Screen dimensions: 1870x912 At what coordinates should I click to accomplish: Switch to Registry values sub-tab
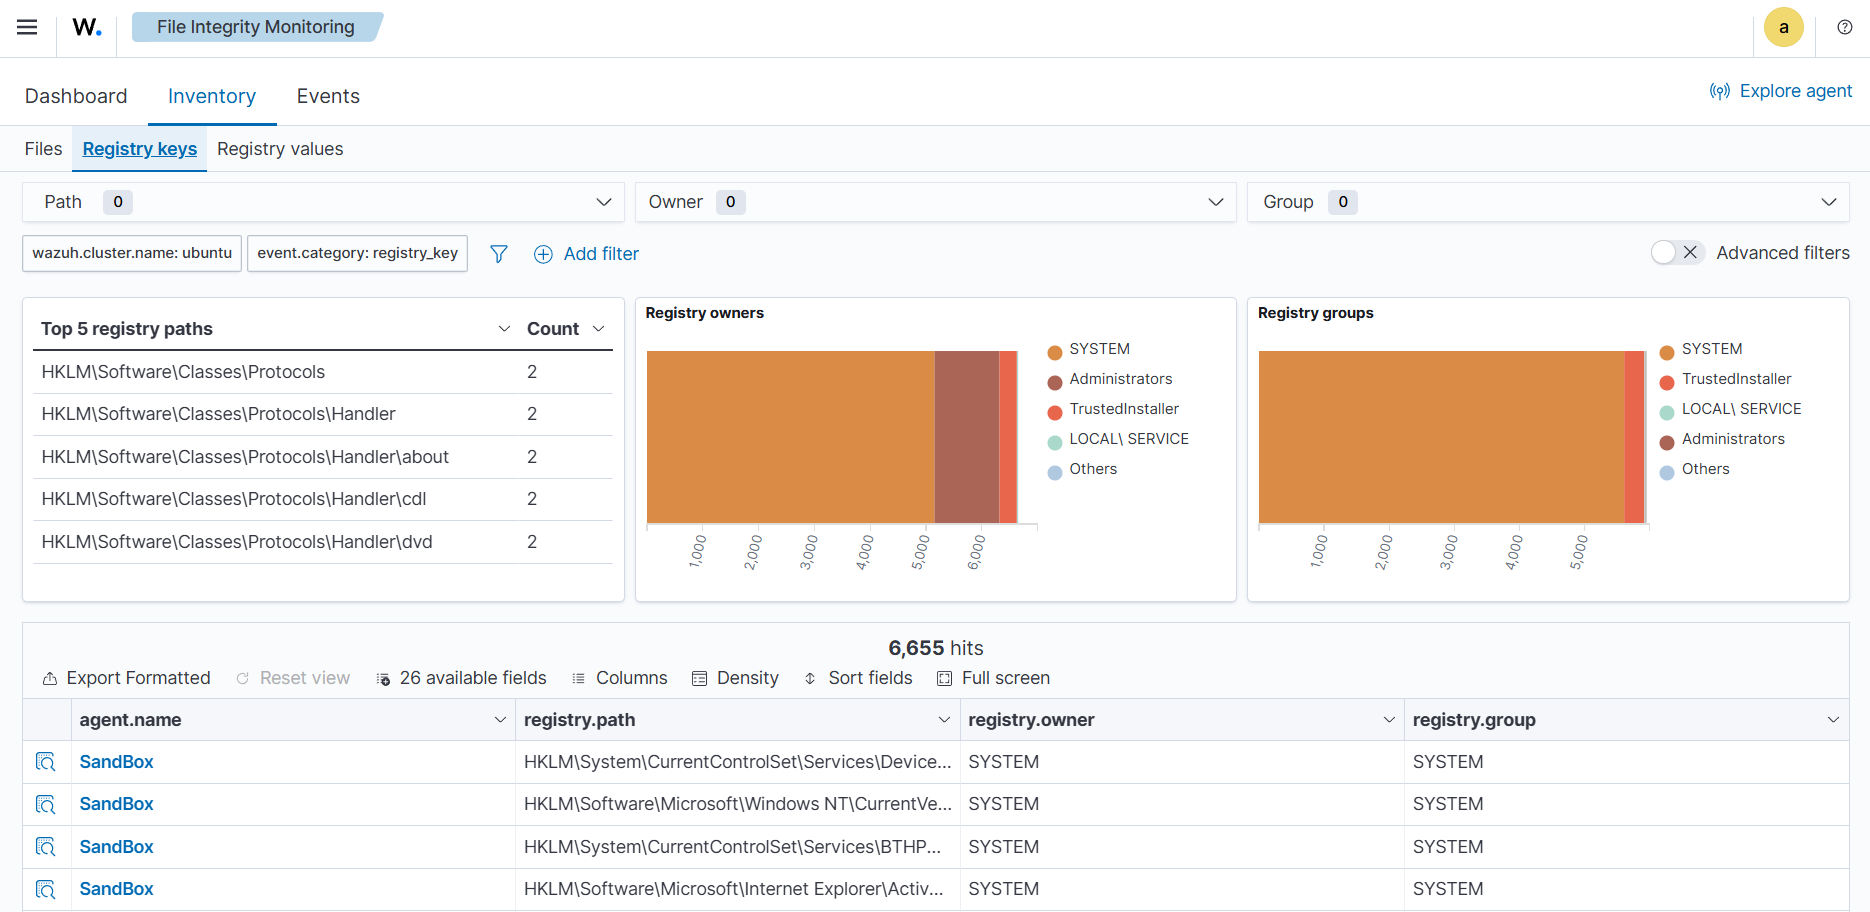click(x=280, y=149)
